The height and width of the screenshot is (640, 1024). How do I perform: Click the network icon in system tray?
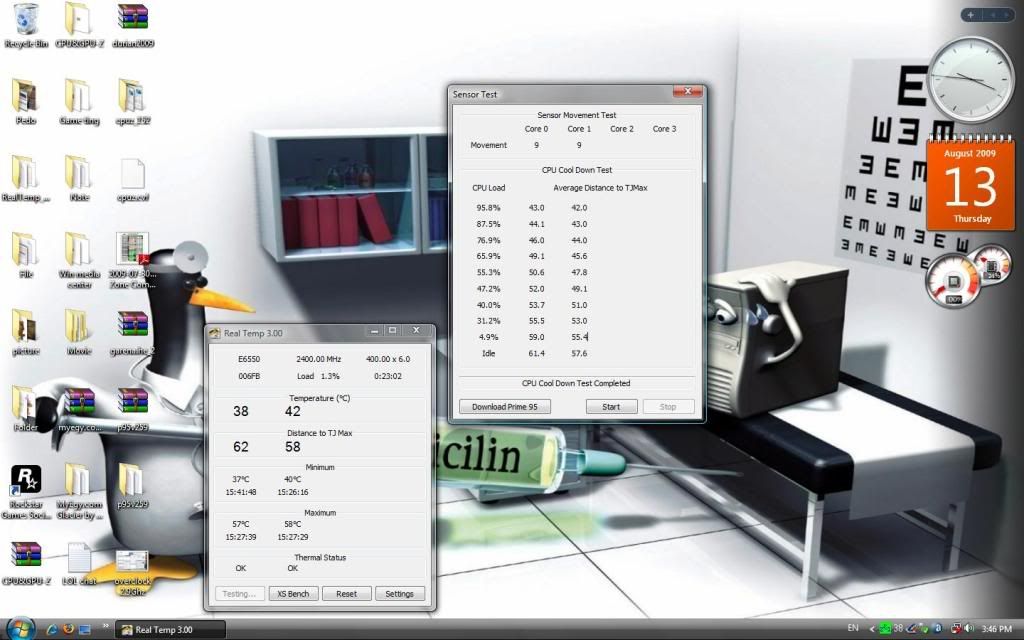[x=917, y=628]
